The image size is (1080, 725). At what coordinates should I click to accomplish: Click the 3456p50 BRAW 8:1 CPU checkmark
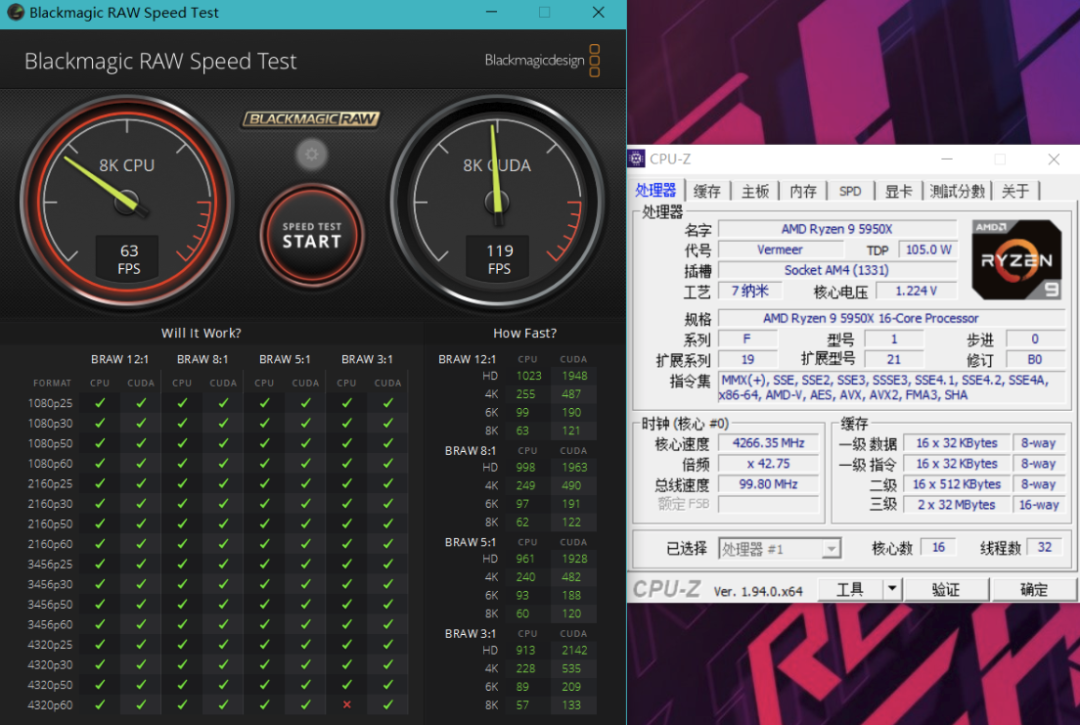[182, 604]
